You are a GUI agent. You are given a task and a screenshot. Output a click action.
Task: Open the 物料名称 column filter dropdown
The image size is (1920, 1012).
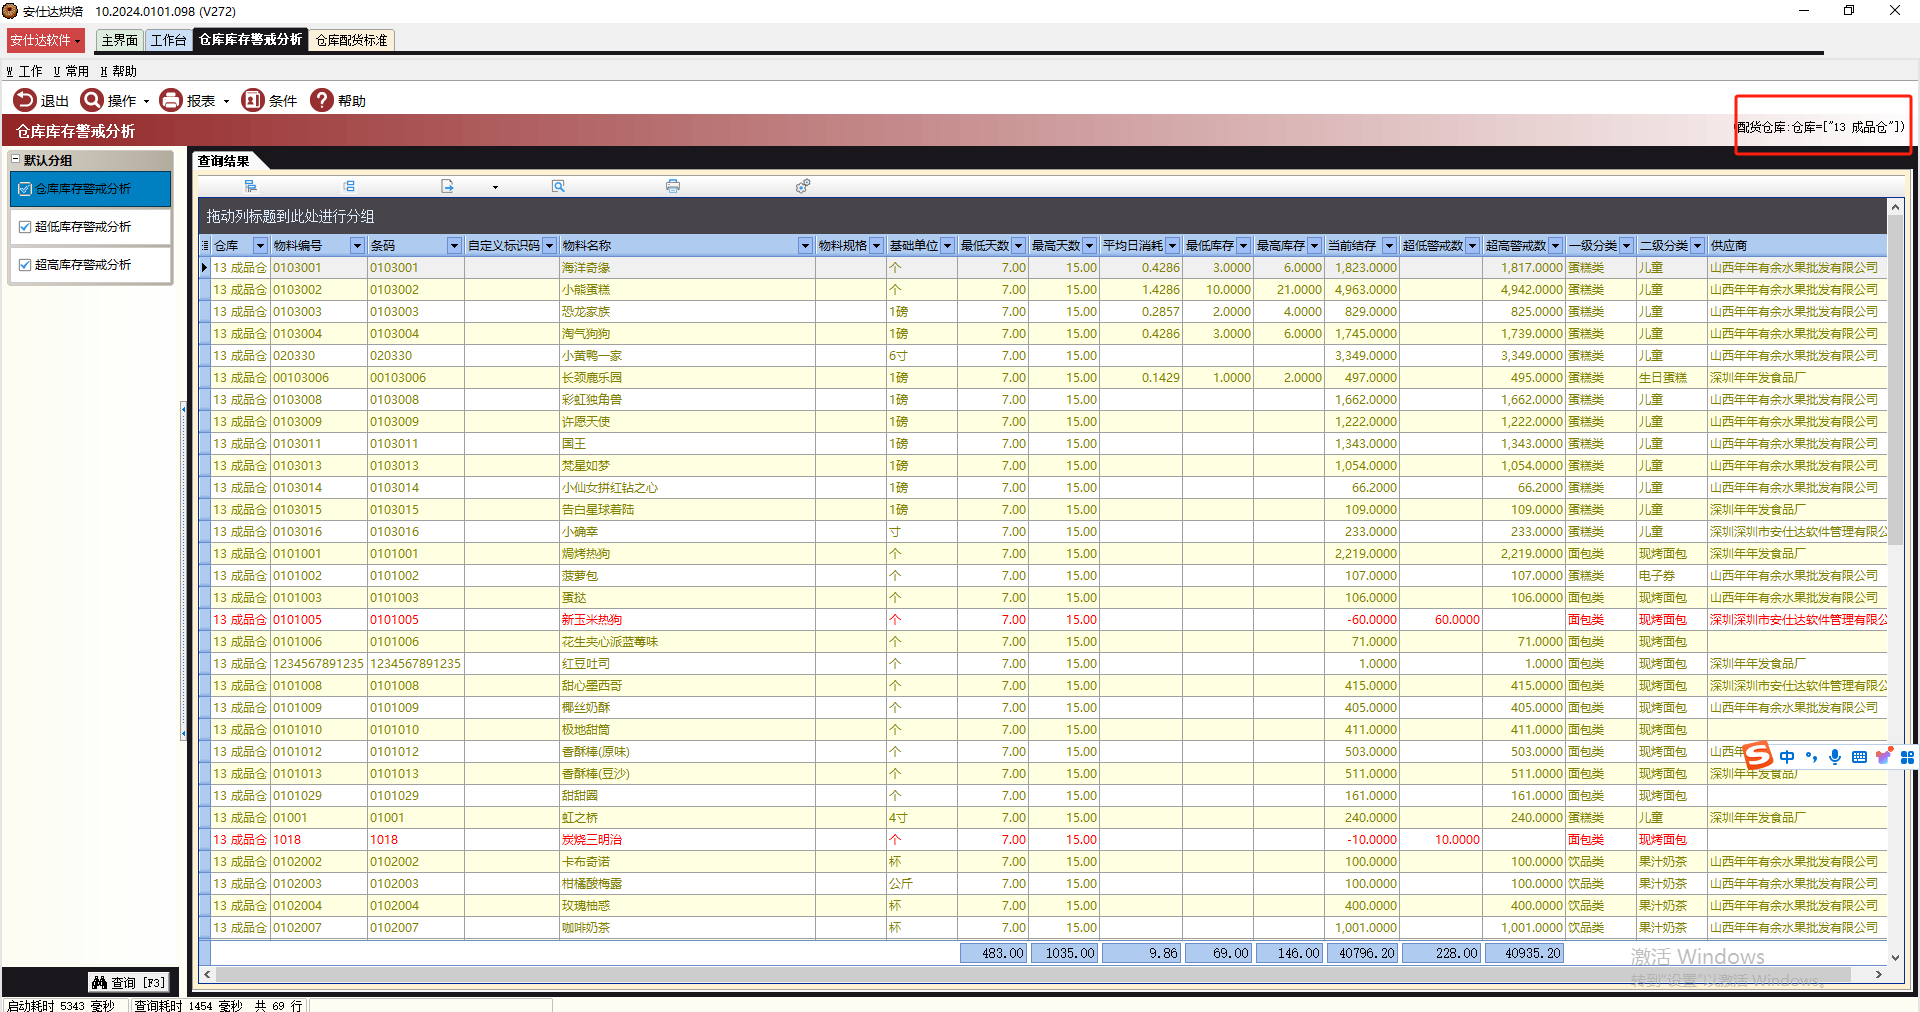pyautogui.click(x=805, y=246)
